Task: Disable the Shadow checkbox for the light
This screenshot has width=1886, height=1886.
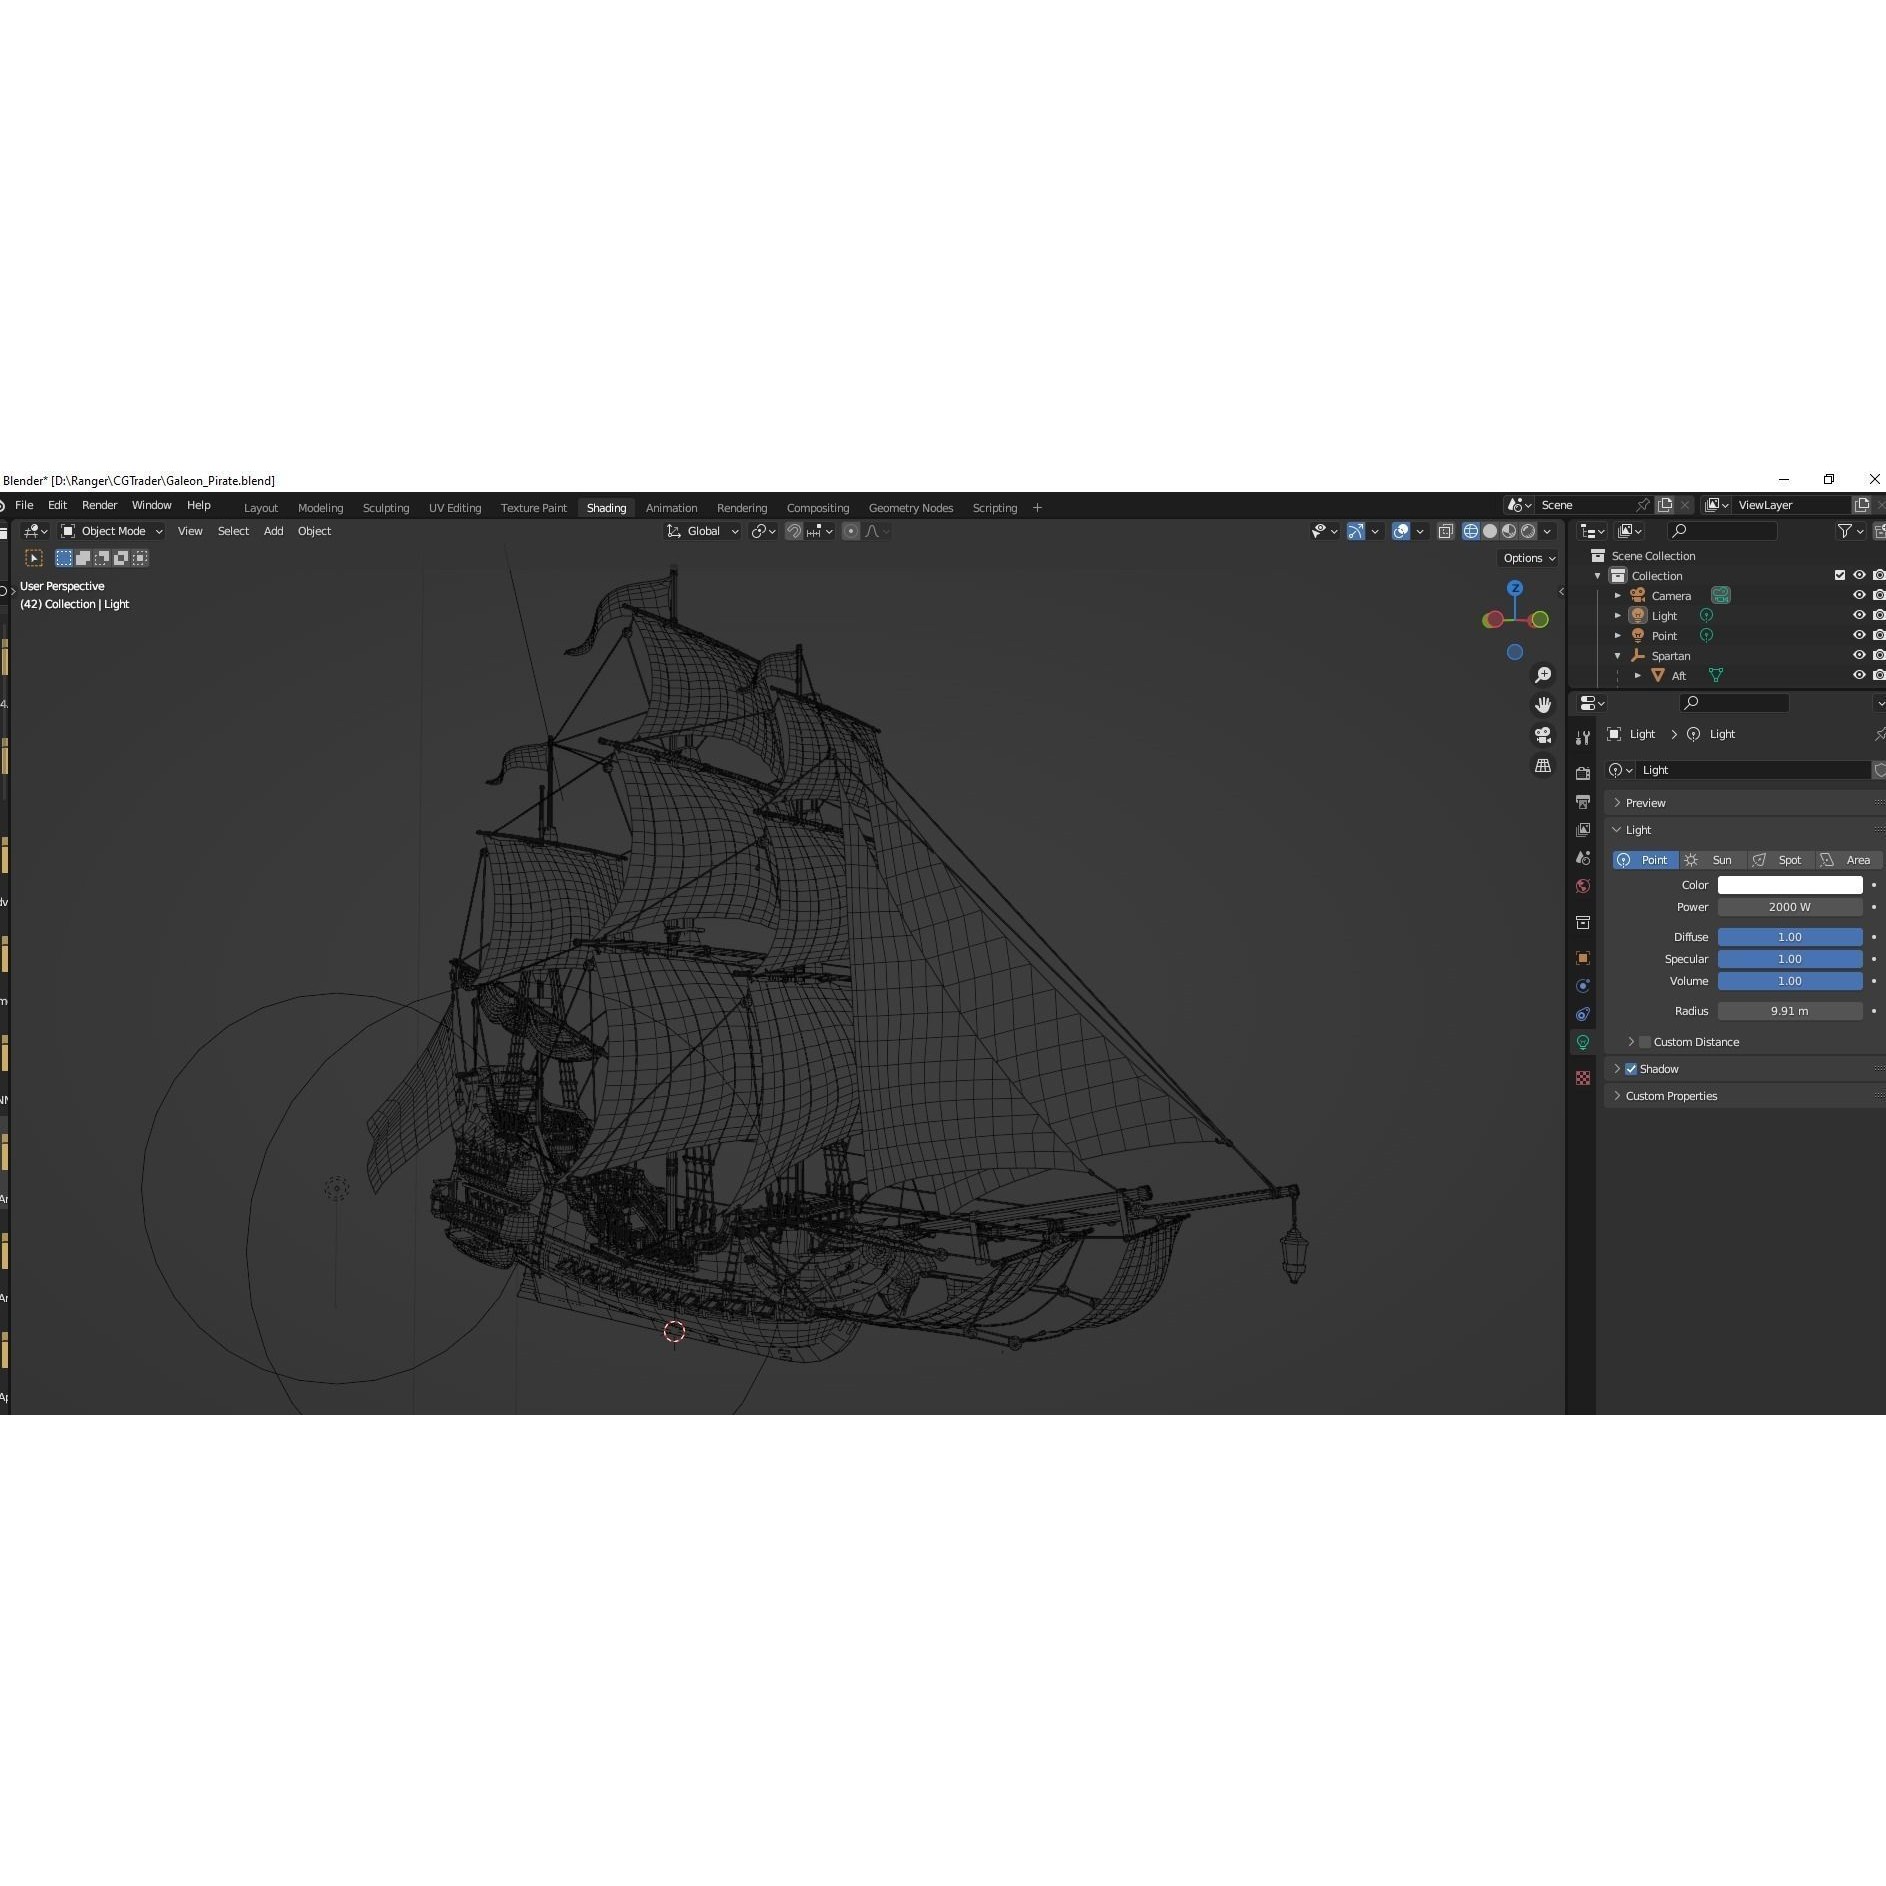Action: pyautogui.click(x=1631, y=1069)
